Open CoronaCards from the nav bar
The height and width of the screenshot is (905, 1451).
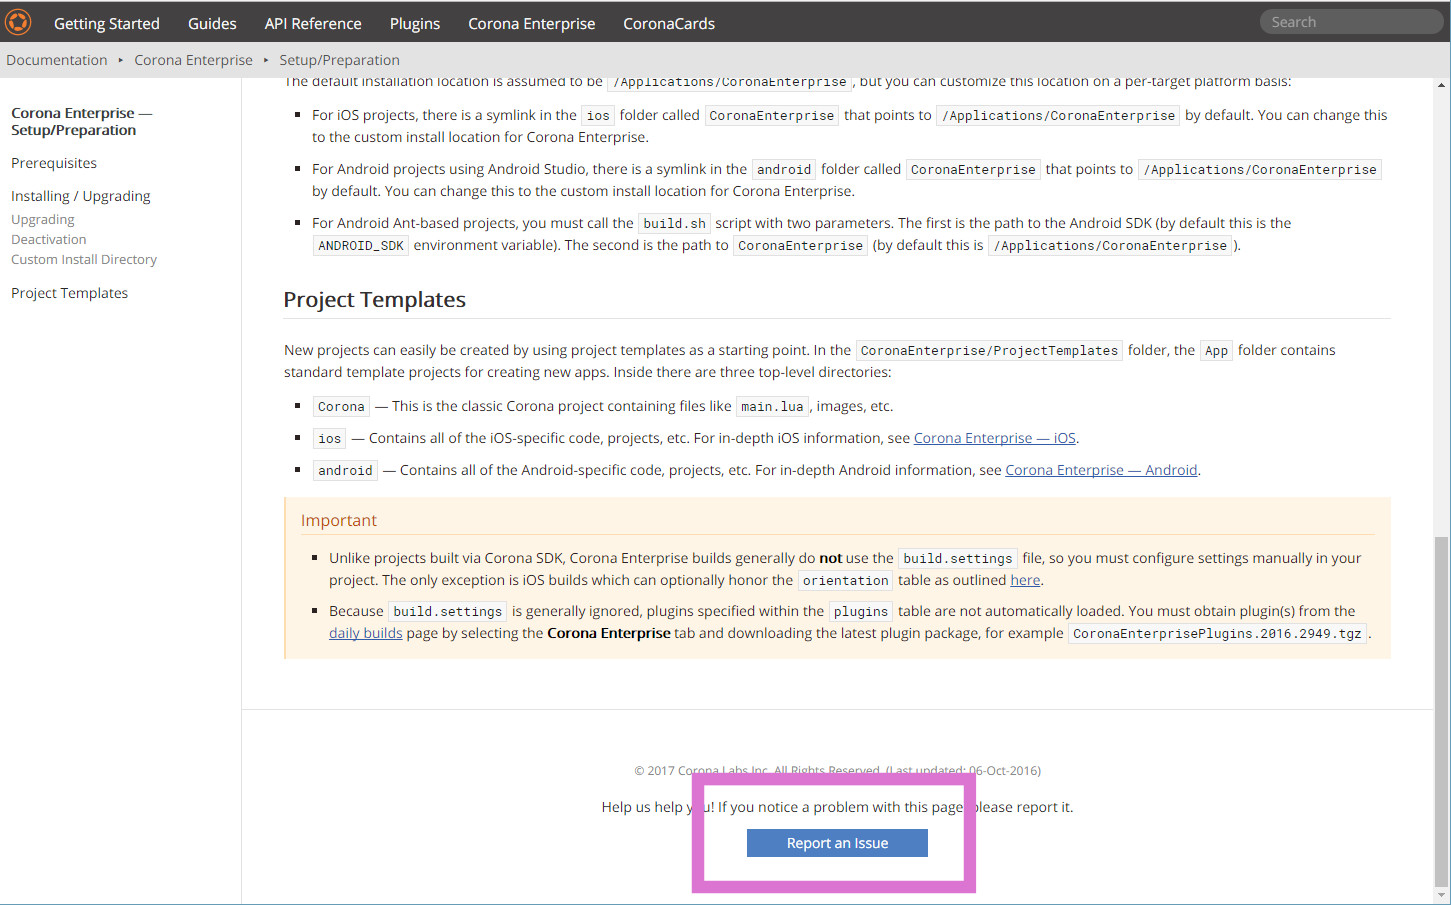point(669,23)
